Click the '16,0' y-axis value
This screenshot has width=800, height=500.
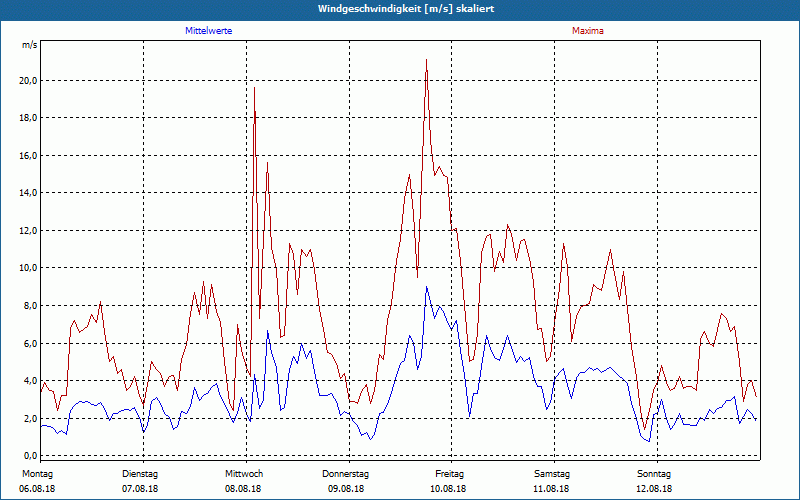(28, 156)
